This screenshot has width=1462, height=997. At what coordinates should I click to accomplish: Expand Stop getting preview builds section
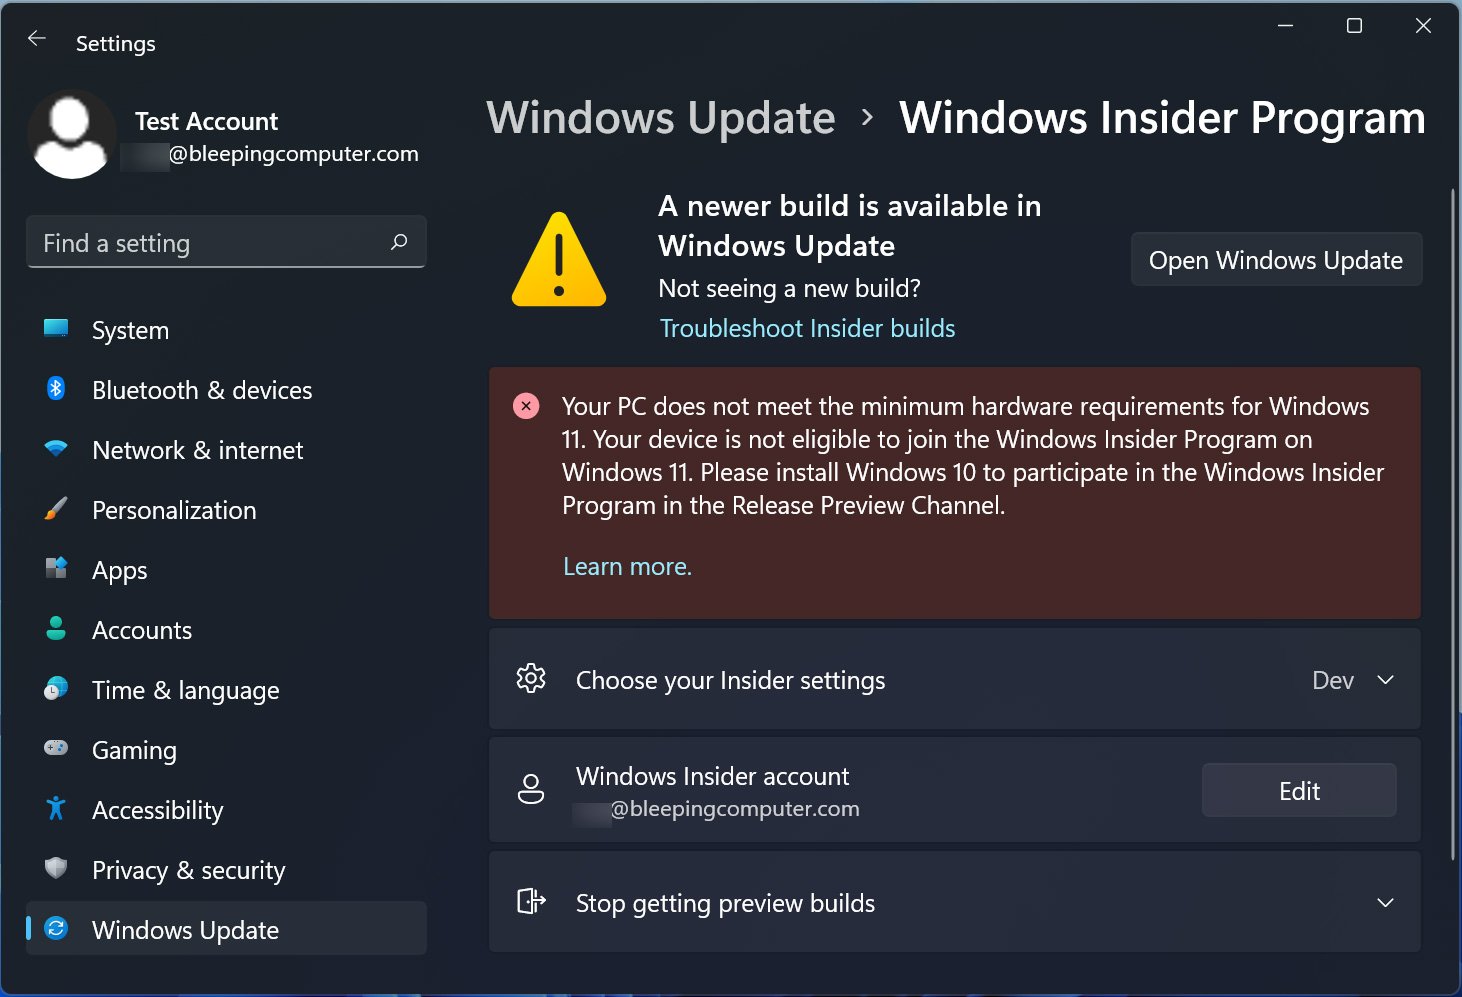pyautogui.click(x=1385, y=903)
